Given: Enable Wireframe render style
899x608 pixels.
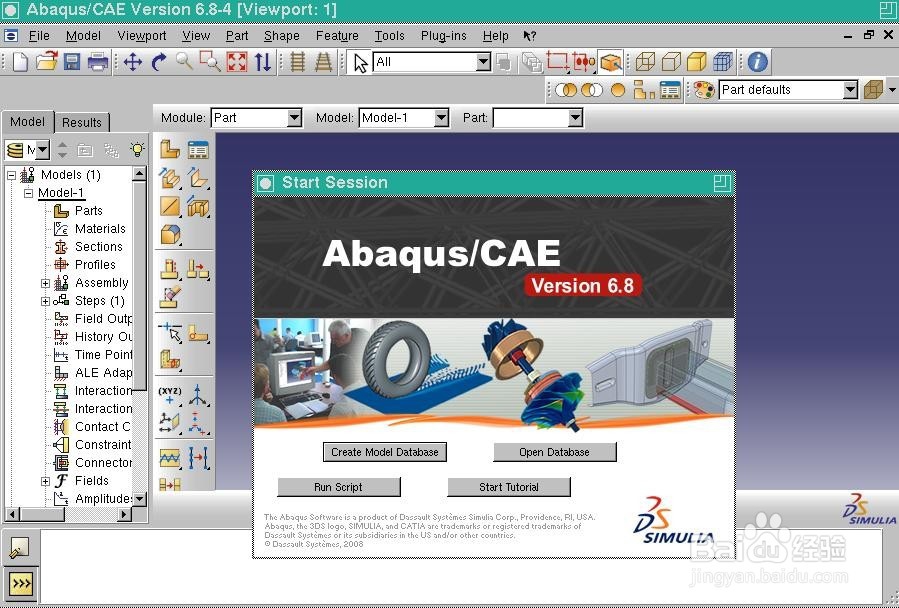Looking at the screenshot, I should [646, 61].
